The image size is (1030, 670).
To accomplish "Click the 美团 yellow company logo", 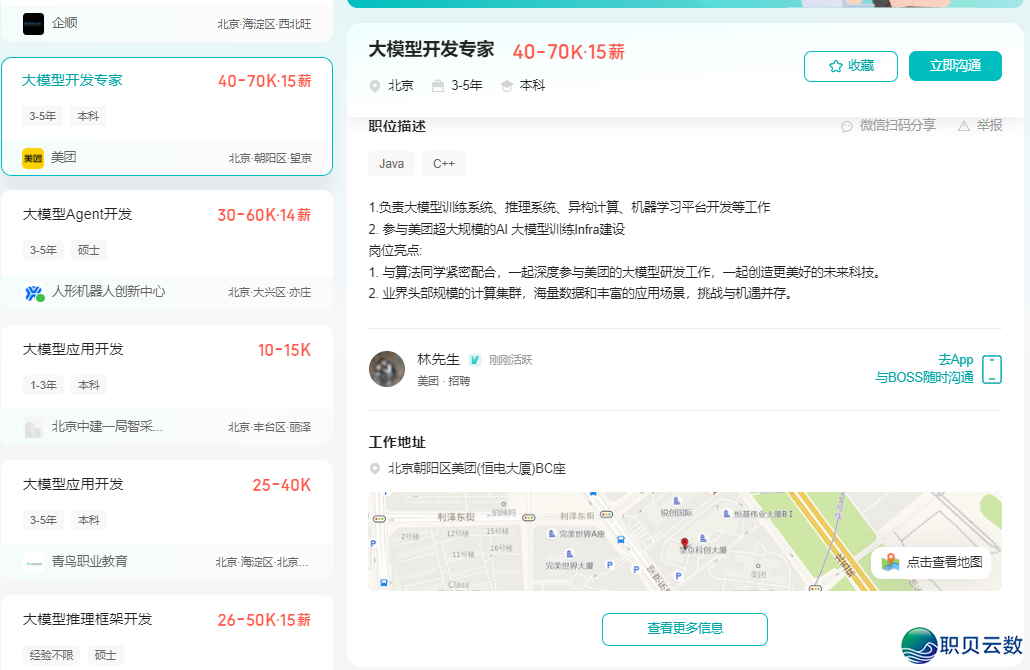I will [33, 158].
